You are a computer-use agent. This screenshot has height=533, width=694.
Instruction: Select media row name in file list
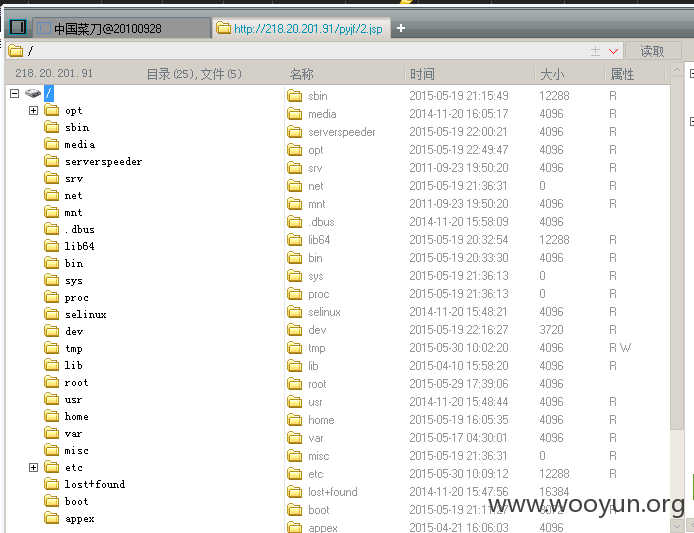(x=322, y=114)
